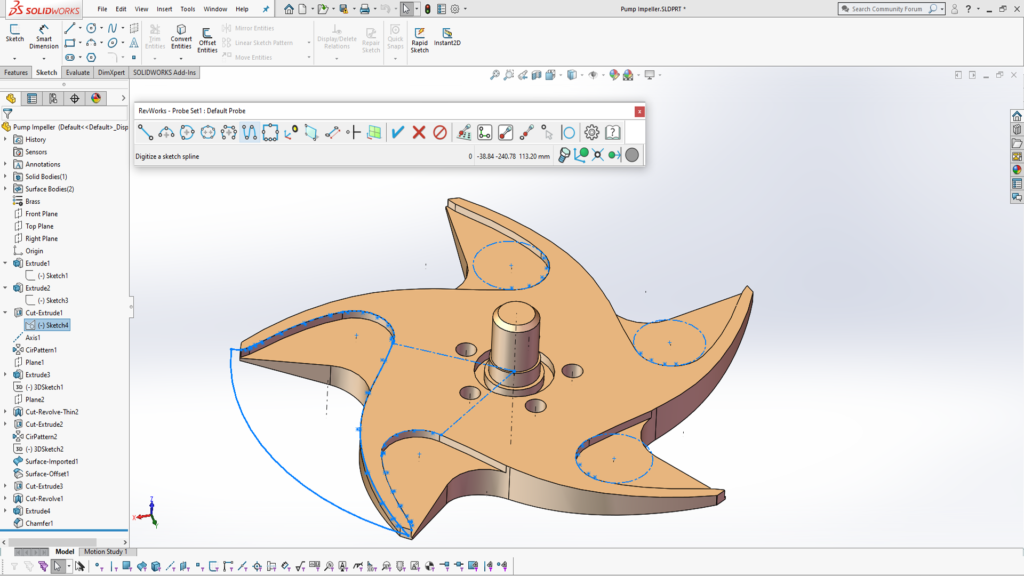Click the gray probe status indicator circle
This screenshot has height=576, width=1024.
tap(630, 154)
